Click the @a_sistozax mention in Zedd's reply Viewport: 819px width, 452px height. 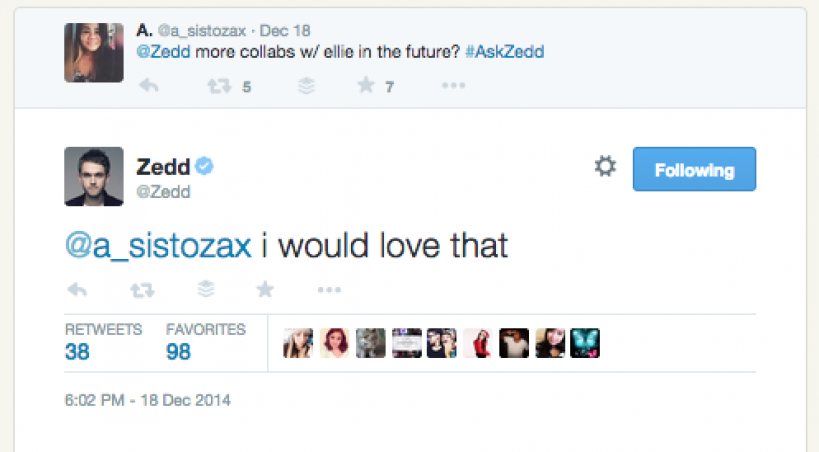tap(158, 246)
